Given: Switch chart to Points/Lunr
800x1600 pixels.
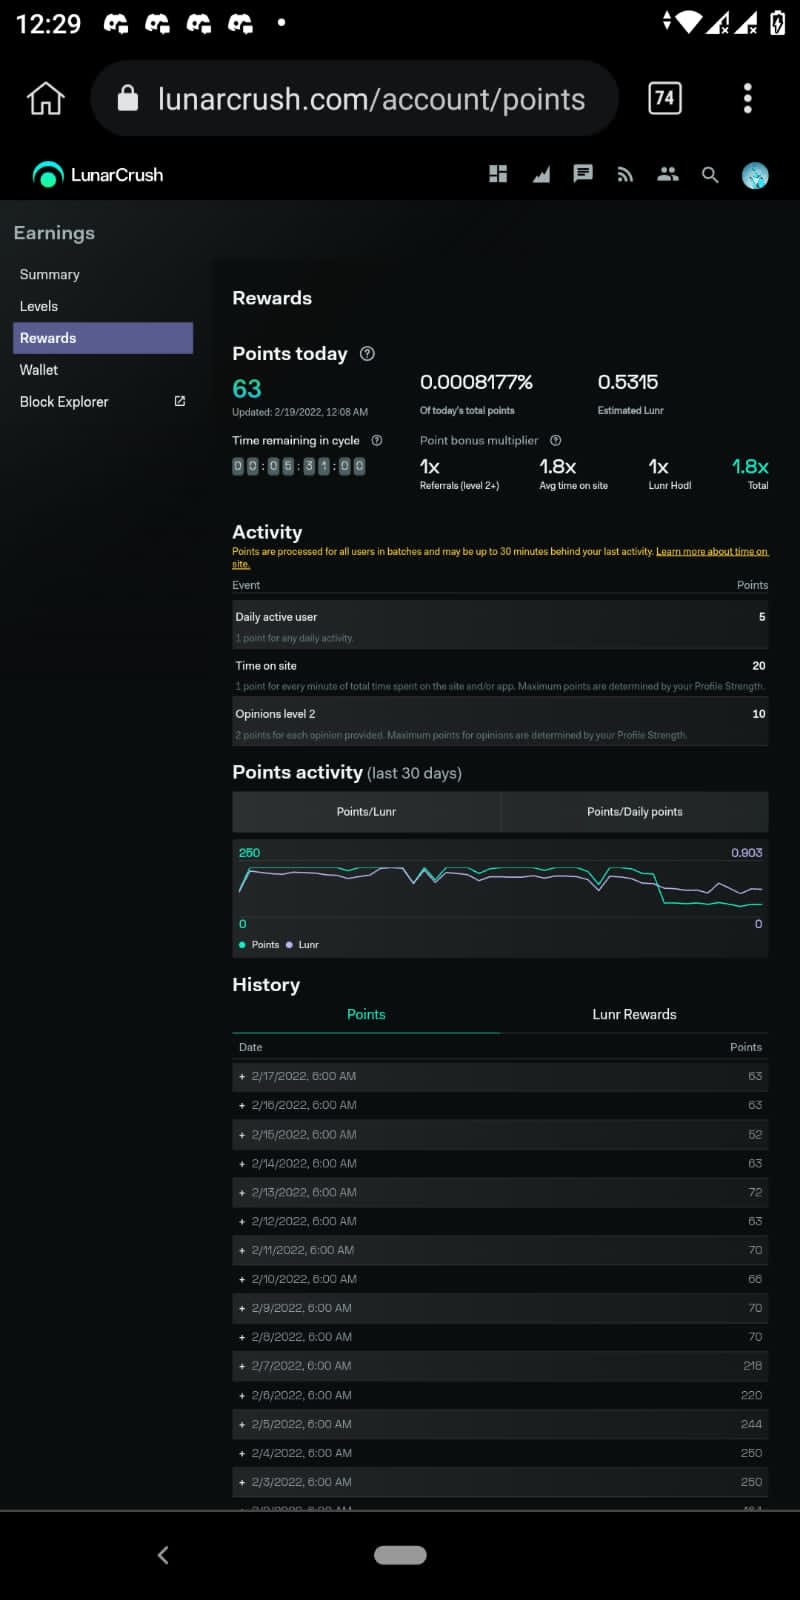Looking at the screenshot, I should tap(366, 812).
